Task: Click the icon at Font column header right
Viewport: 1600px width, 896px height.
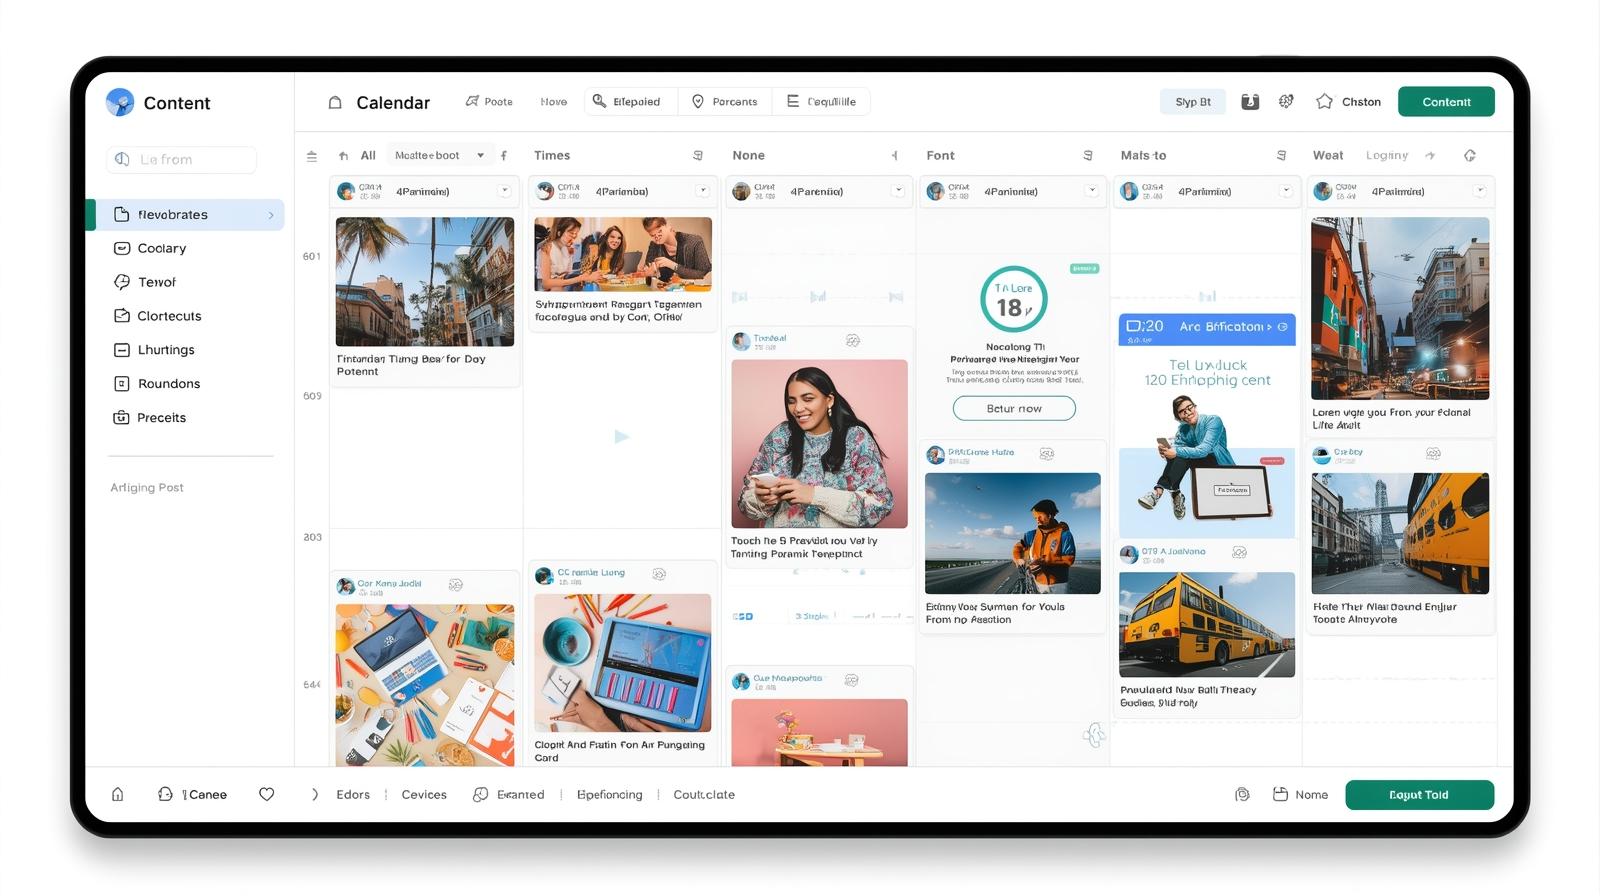Action: pos(1087,156)
